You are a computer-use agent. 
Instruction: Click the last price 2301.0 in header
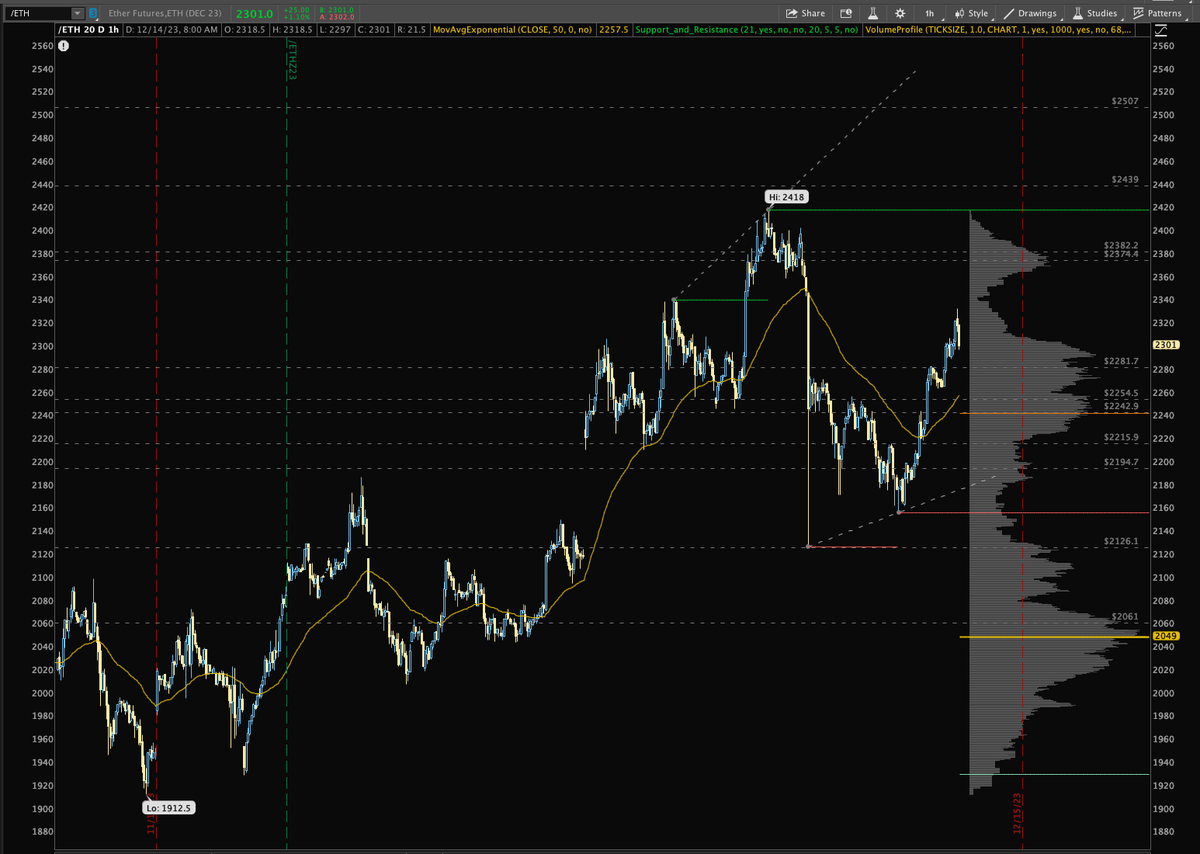[255, 13]
